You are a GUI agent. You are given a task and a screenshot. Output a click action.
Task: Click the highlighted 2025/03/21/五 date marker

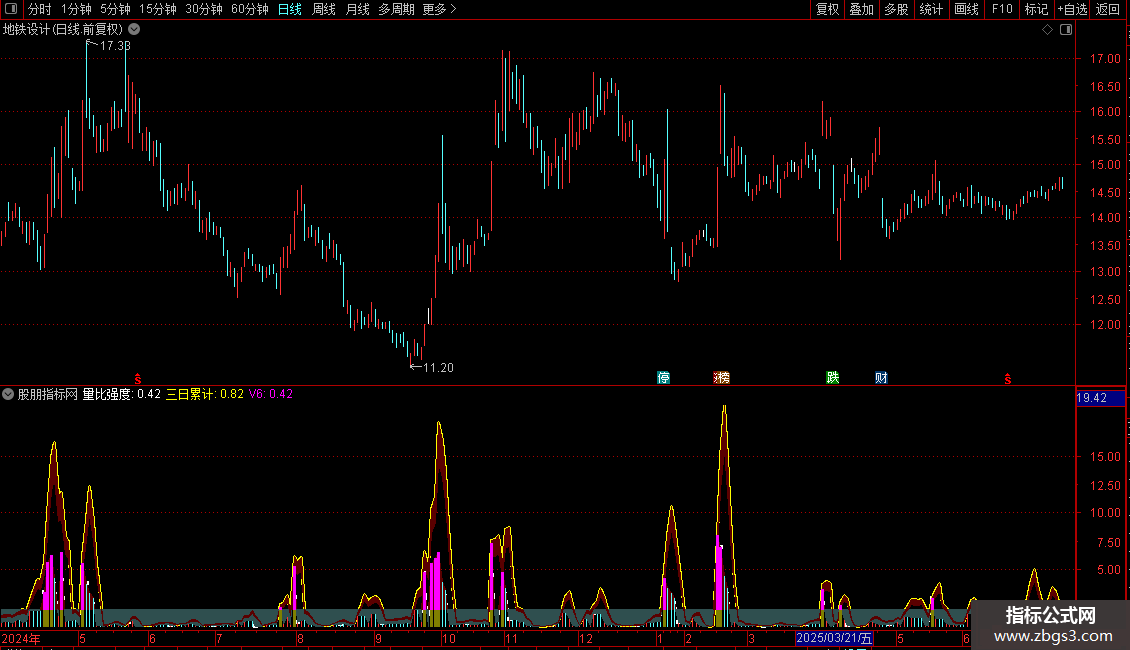834,638
